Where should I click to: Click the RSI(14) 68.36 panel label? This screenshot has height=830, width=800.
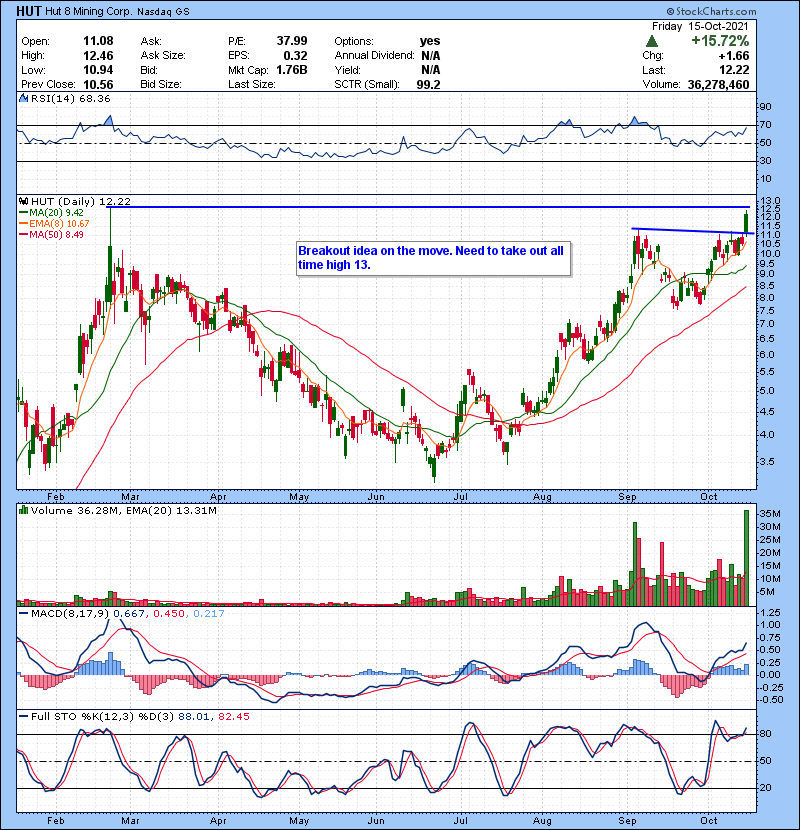point(70,98)
